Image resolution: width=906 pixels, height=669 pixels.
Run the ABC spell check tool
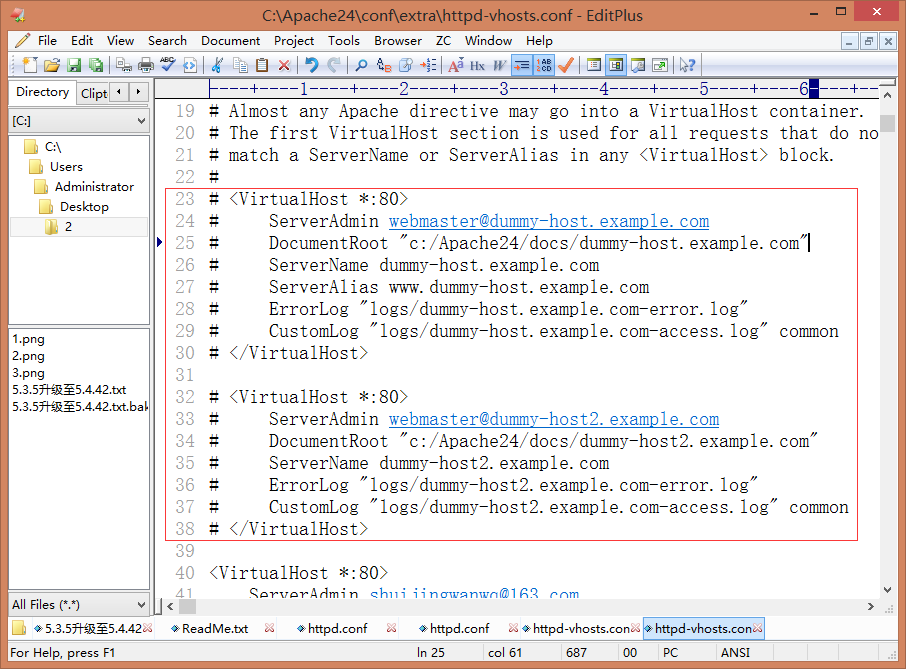click(167, 65)
